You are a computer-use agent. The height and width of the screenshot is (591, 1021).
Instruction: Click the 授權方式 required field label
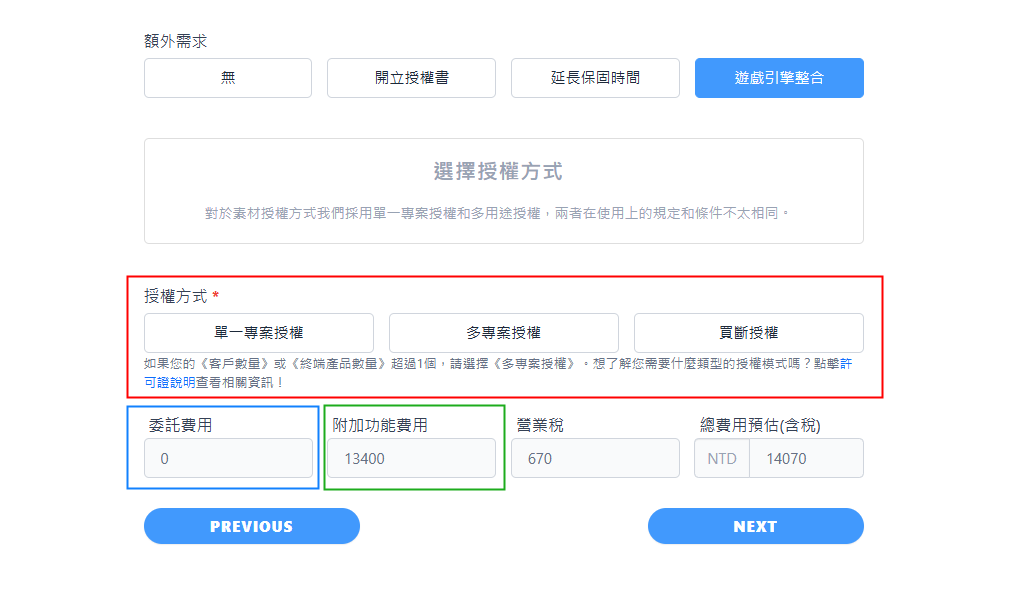176,296
